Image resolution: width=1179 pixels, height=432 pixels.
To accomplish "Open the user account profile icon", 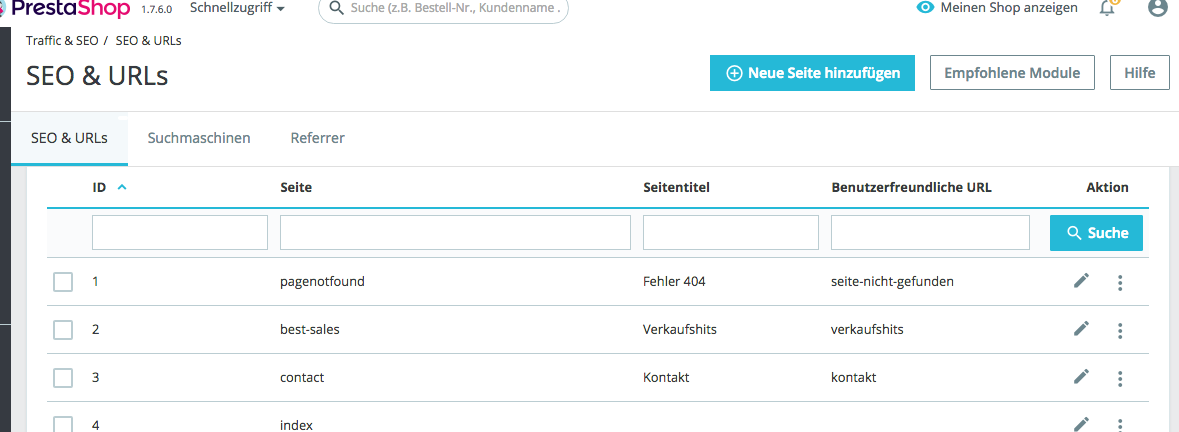I will click(x=1157, y=8).
